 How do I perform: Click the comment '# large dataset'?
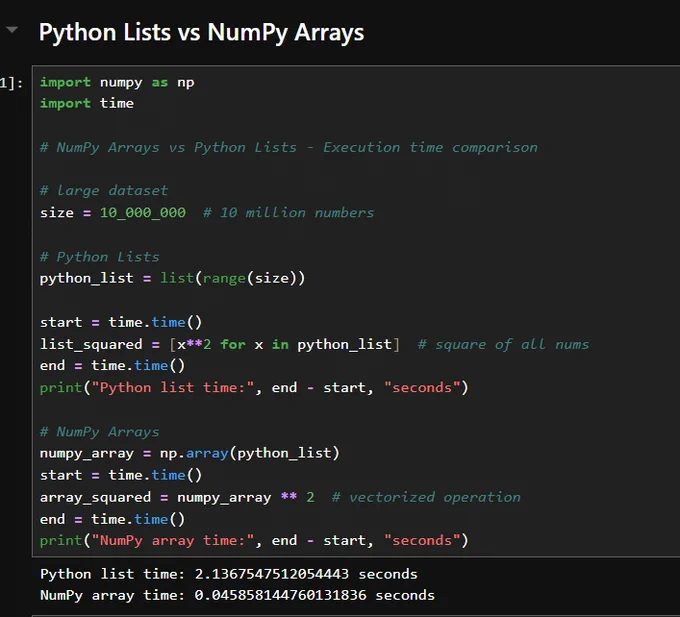[x=104, y=190]
